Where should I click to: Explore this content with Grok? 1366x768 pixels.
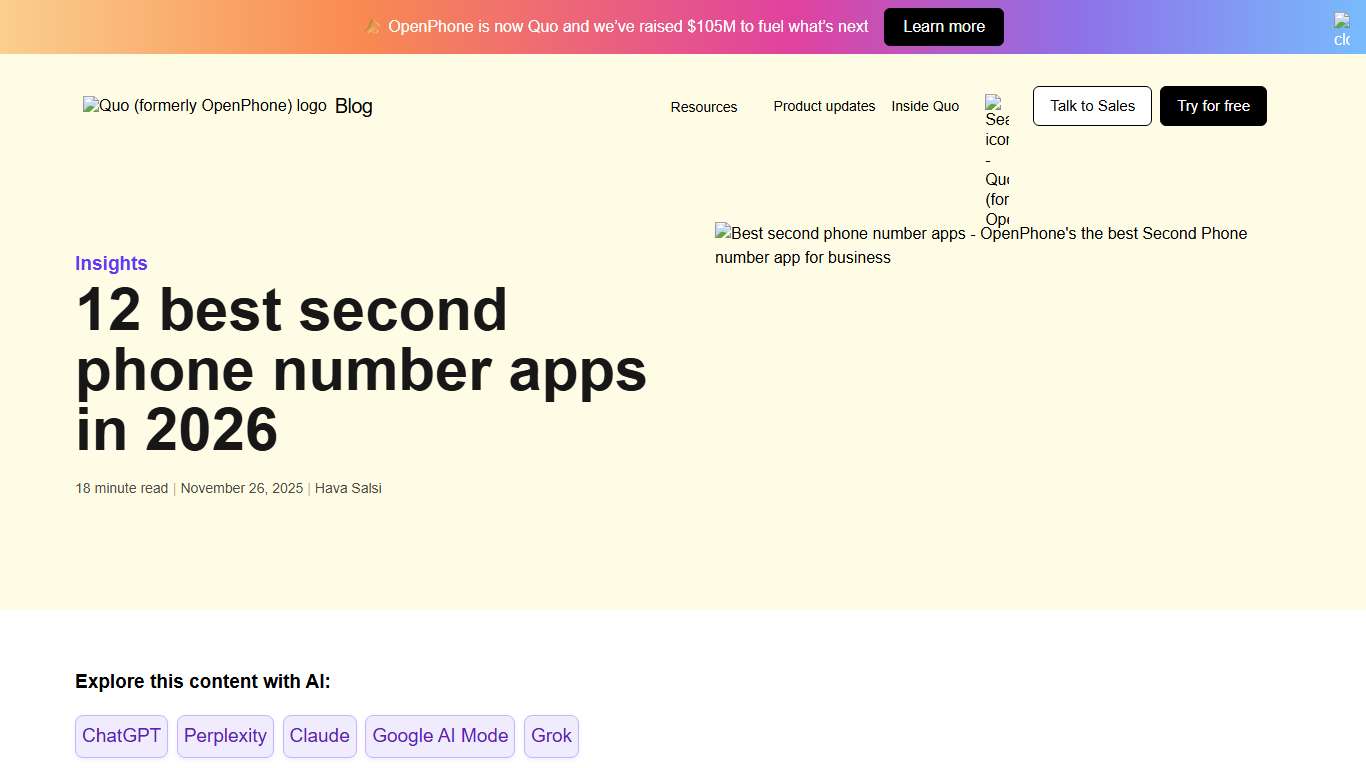pos(551,736)
